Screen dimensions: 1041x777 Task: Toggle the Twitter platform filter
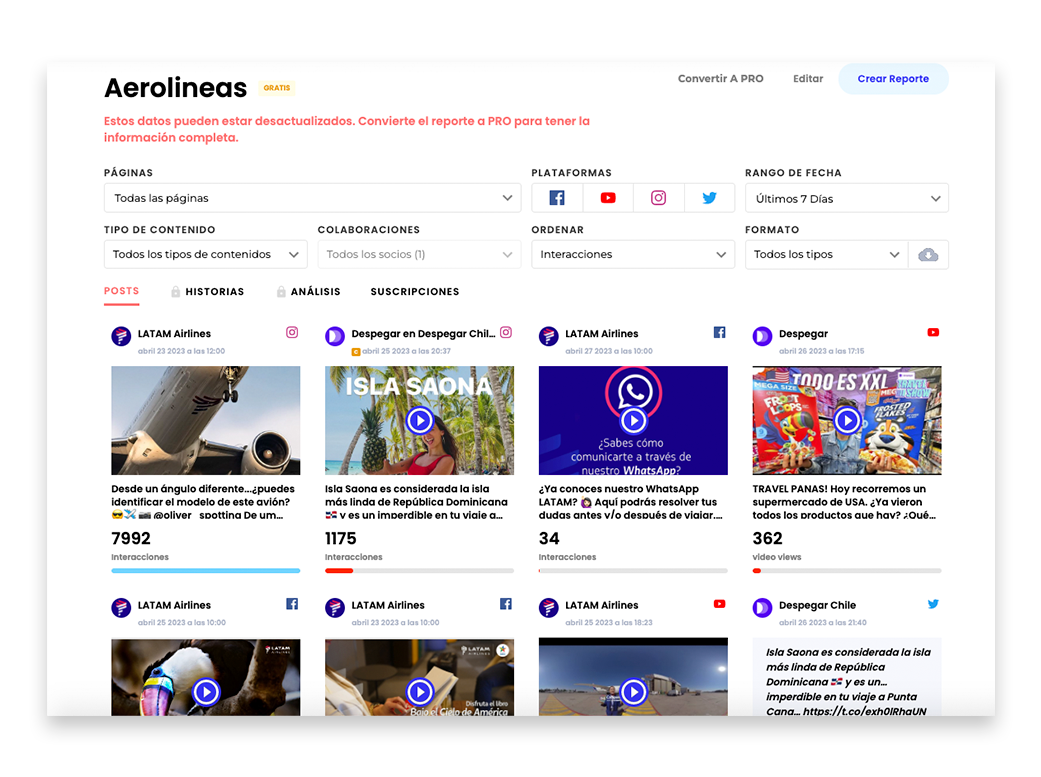coord(709,198)
